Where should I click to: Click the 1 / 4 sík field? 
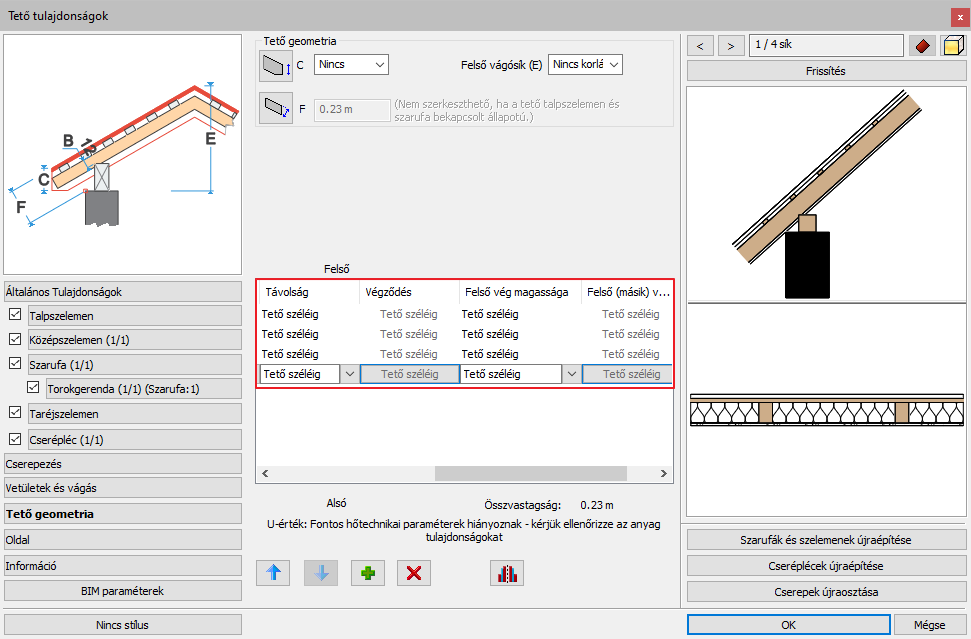826,45
